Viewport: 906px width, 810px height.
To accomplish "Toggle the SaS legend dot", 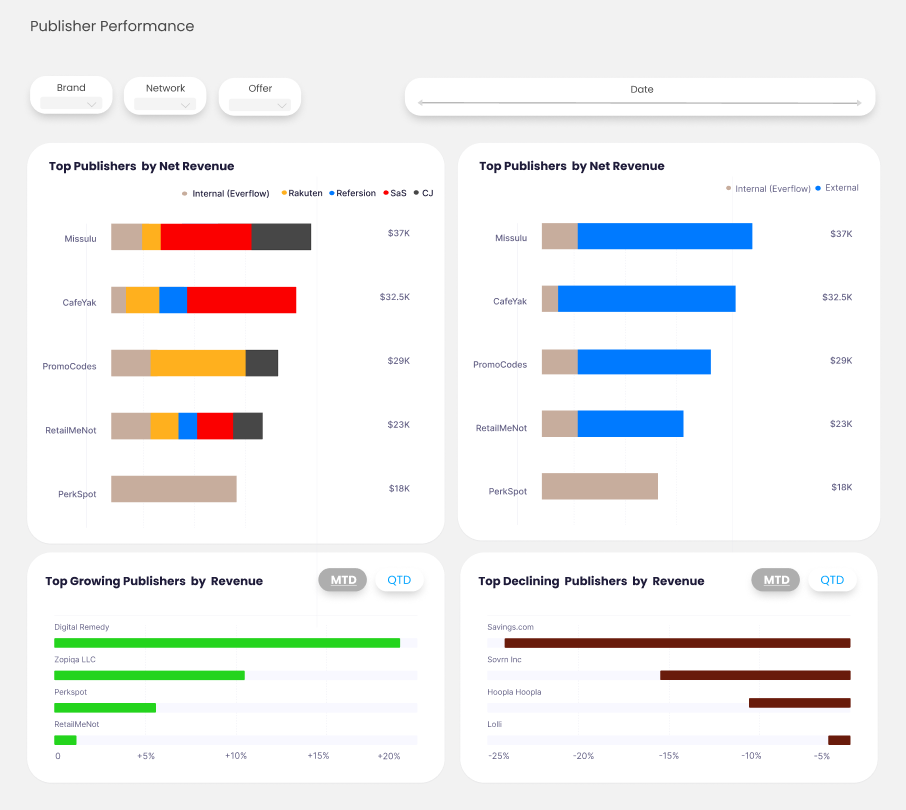I will (386, 193).
